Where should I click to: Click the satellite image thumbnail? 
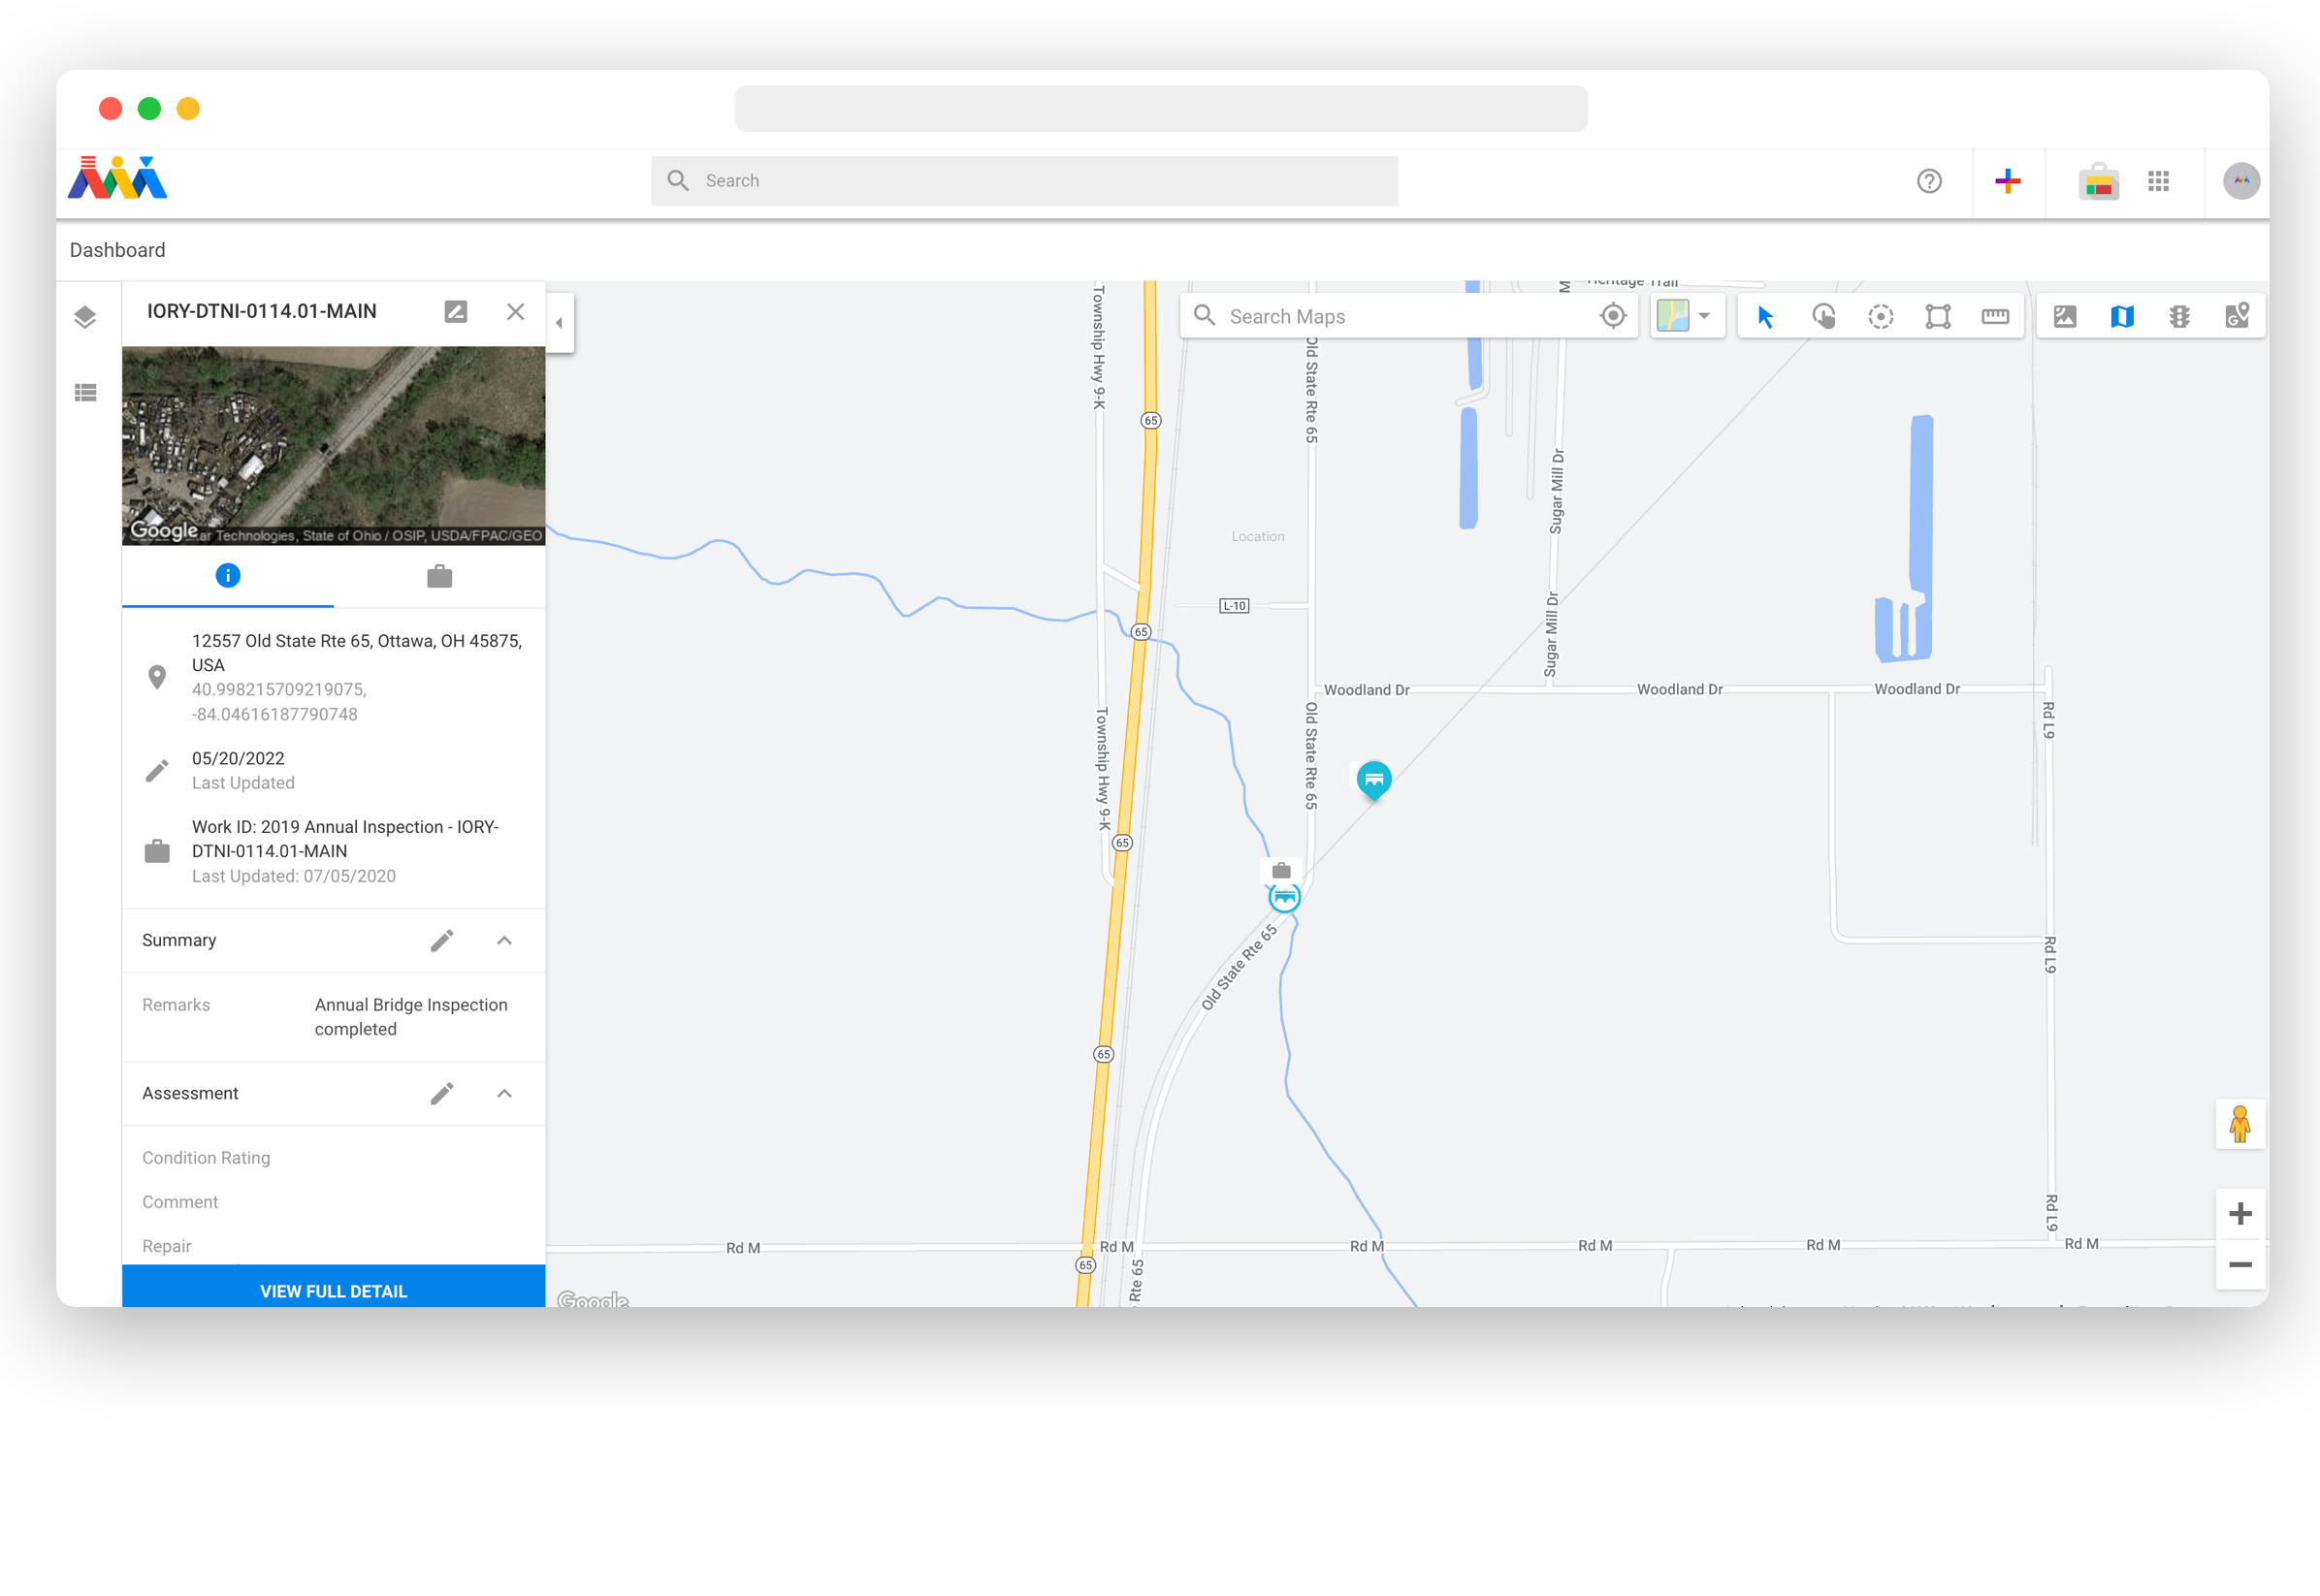pos(334,446)
